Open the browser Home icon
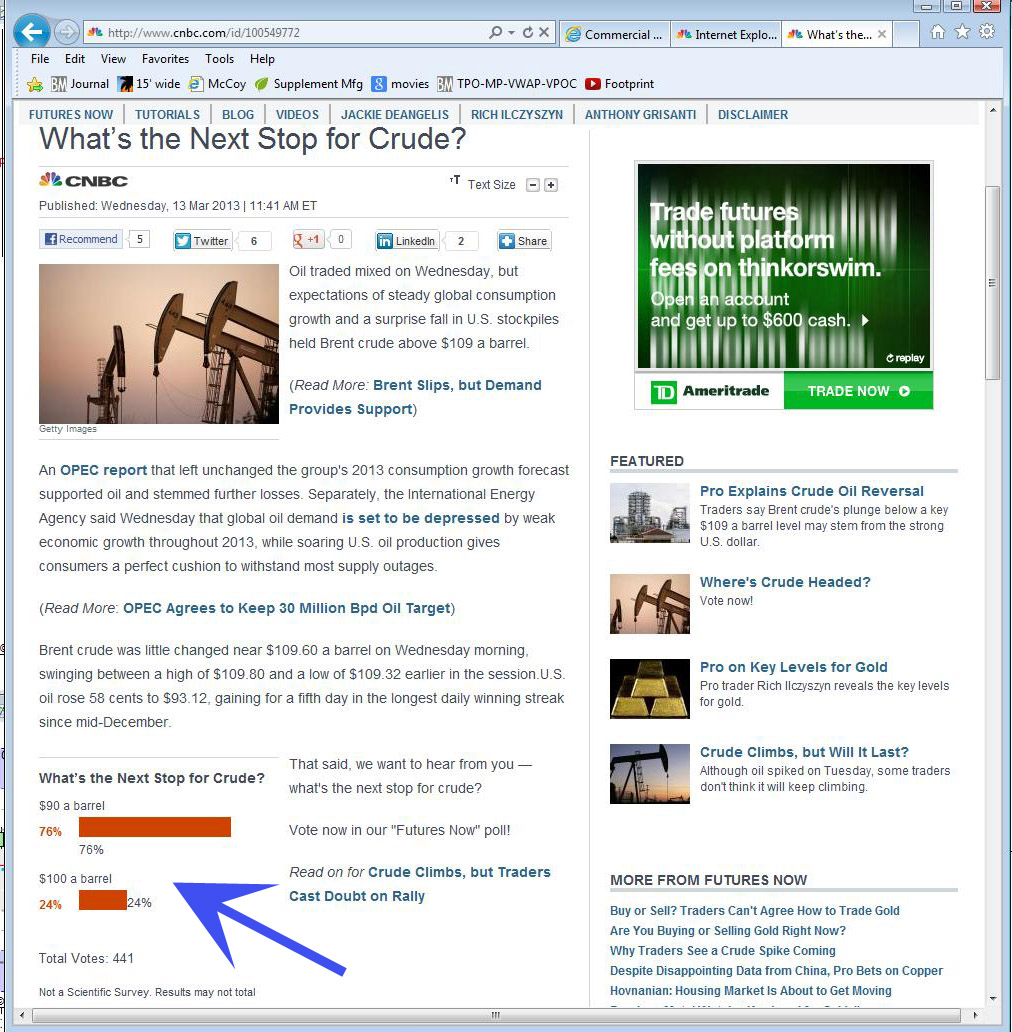The image size is (1012, 1032). click(x=938, y=32)
